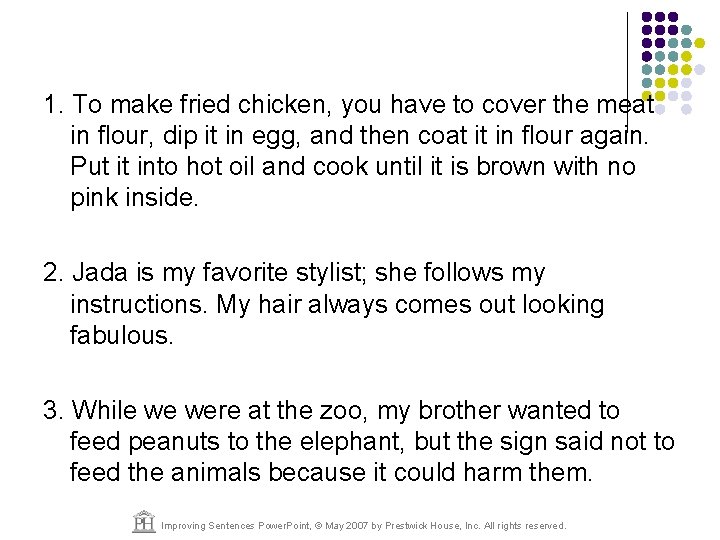The height and width of the screenshot is (540, 720).
Task: Click the words "pink inside"
Action: [135, 197]
